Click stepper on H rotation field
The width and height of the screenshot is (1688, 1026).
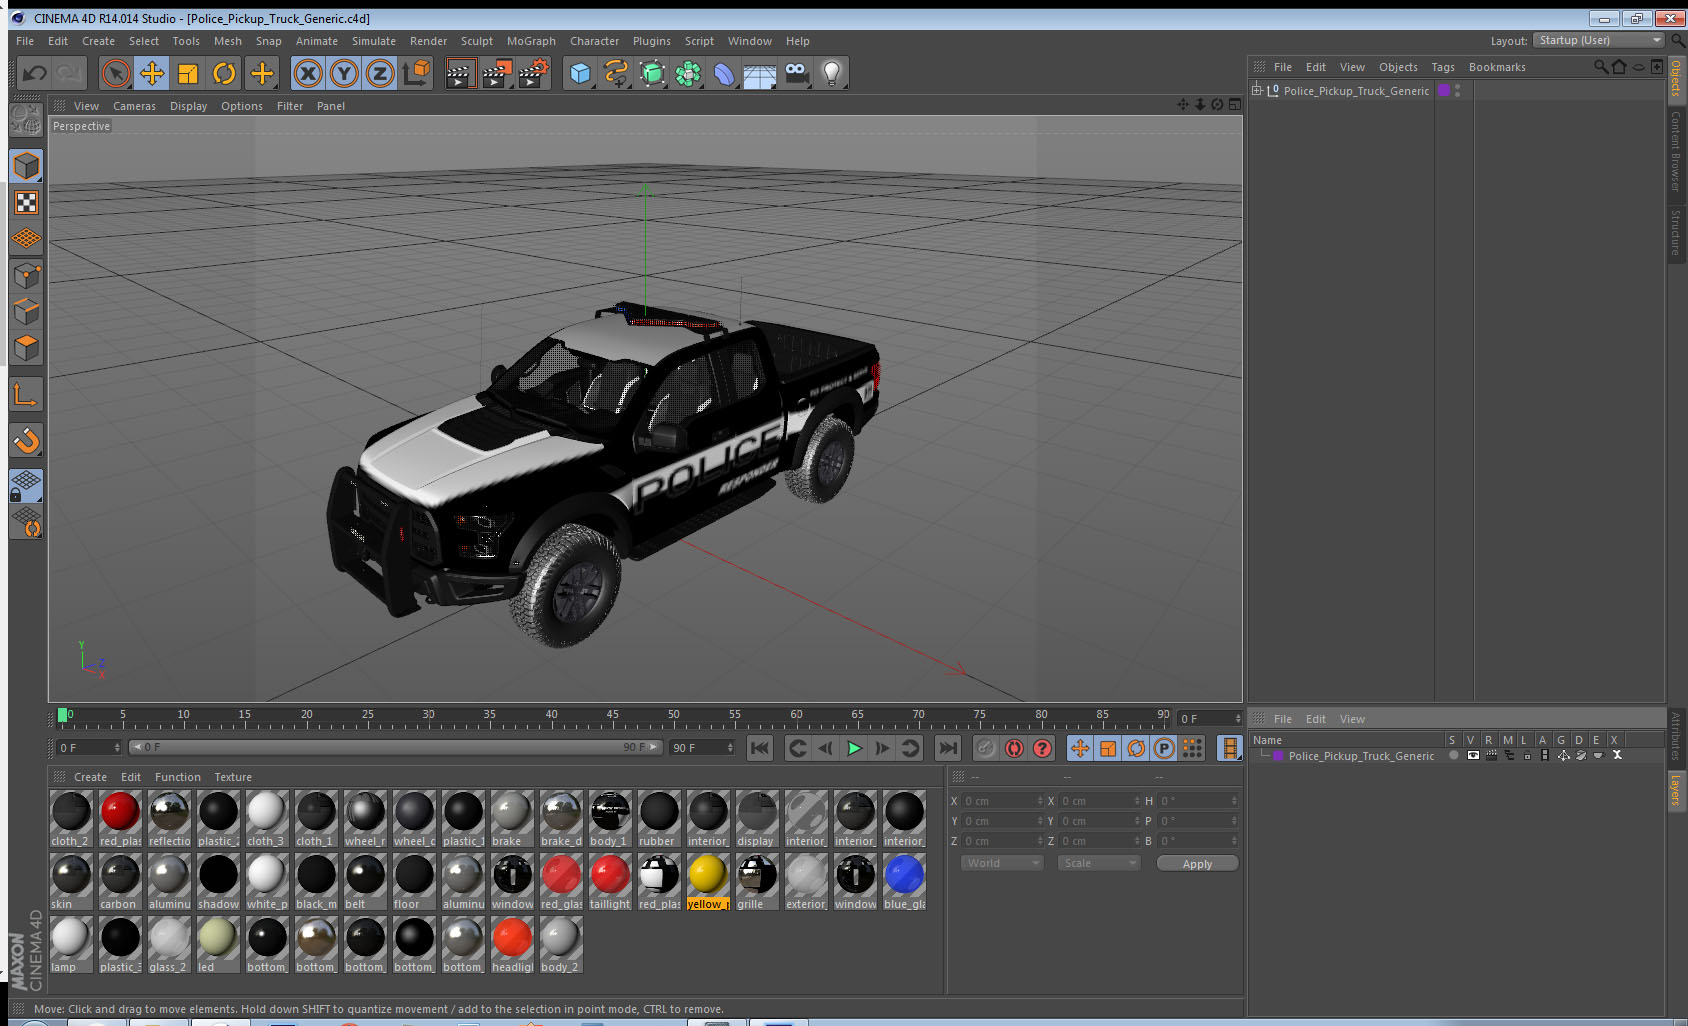(1234, 801)
